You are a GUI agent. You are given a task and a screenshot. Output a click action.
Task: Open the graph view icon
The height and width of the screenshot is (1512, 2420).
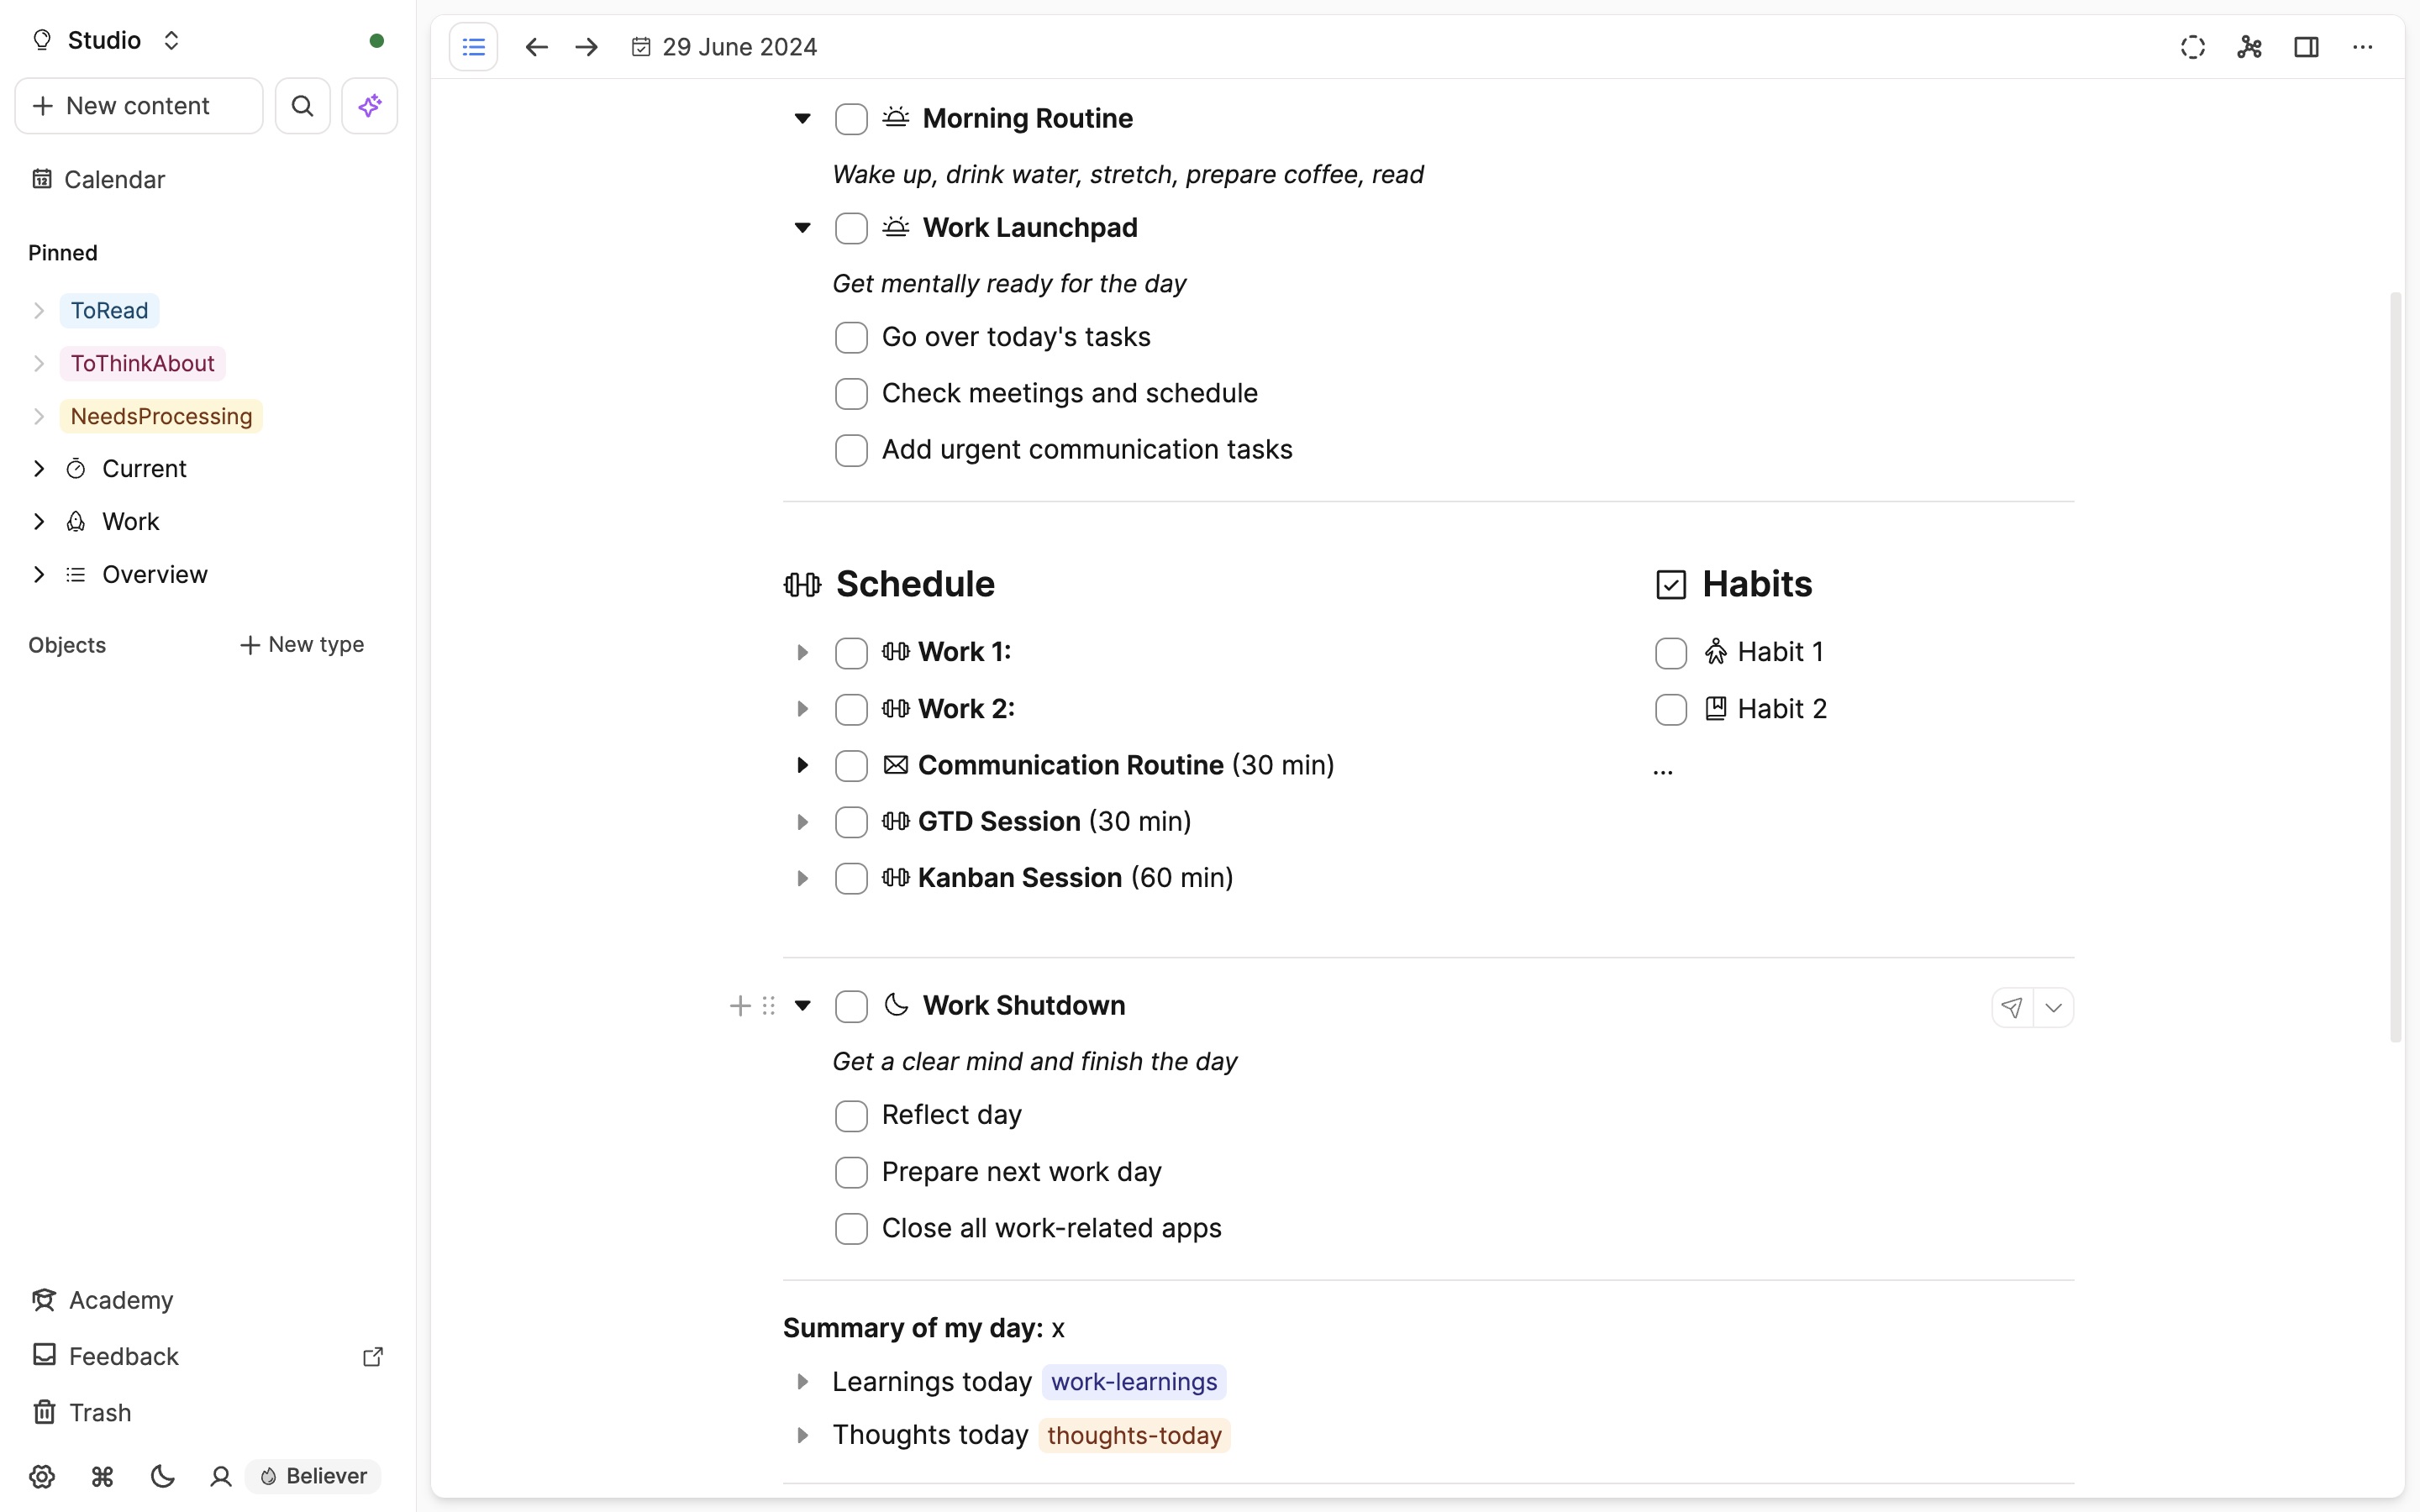tap(2249, 47)
